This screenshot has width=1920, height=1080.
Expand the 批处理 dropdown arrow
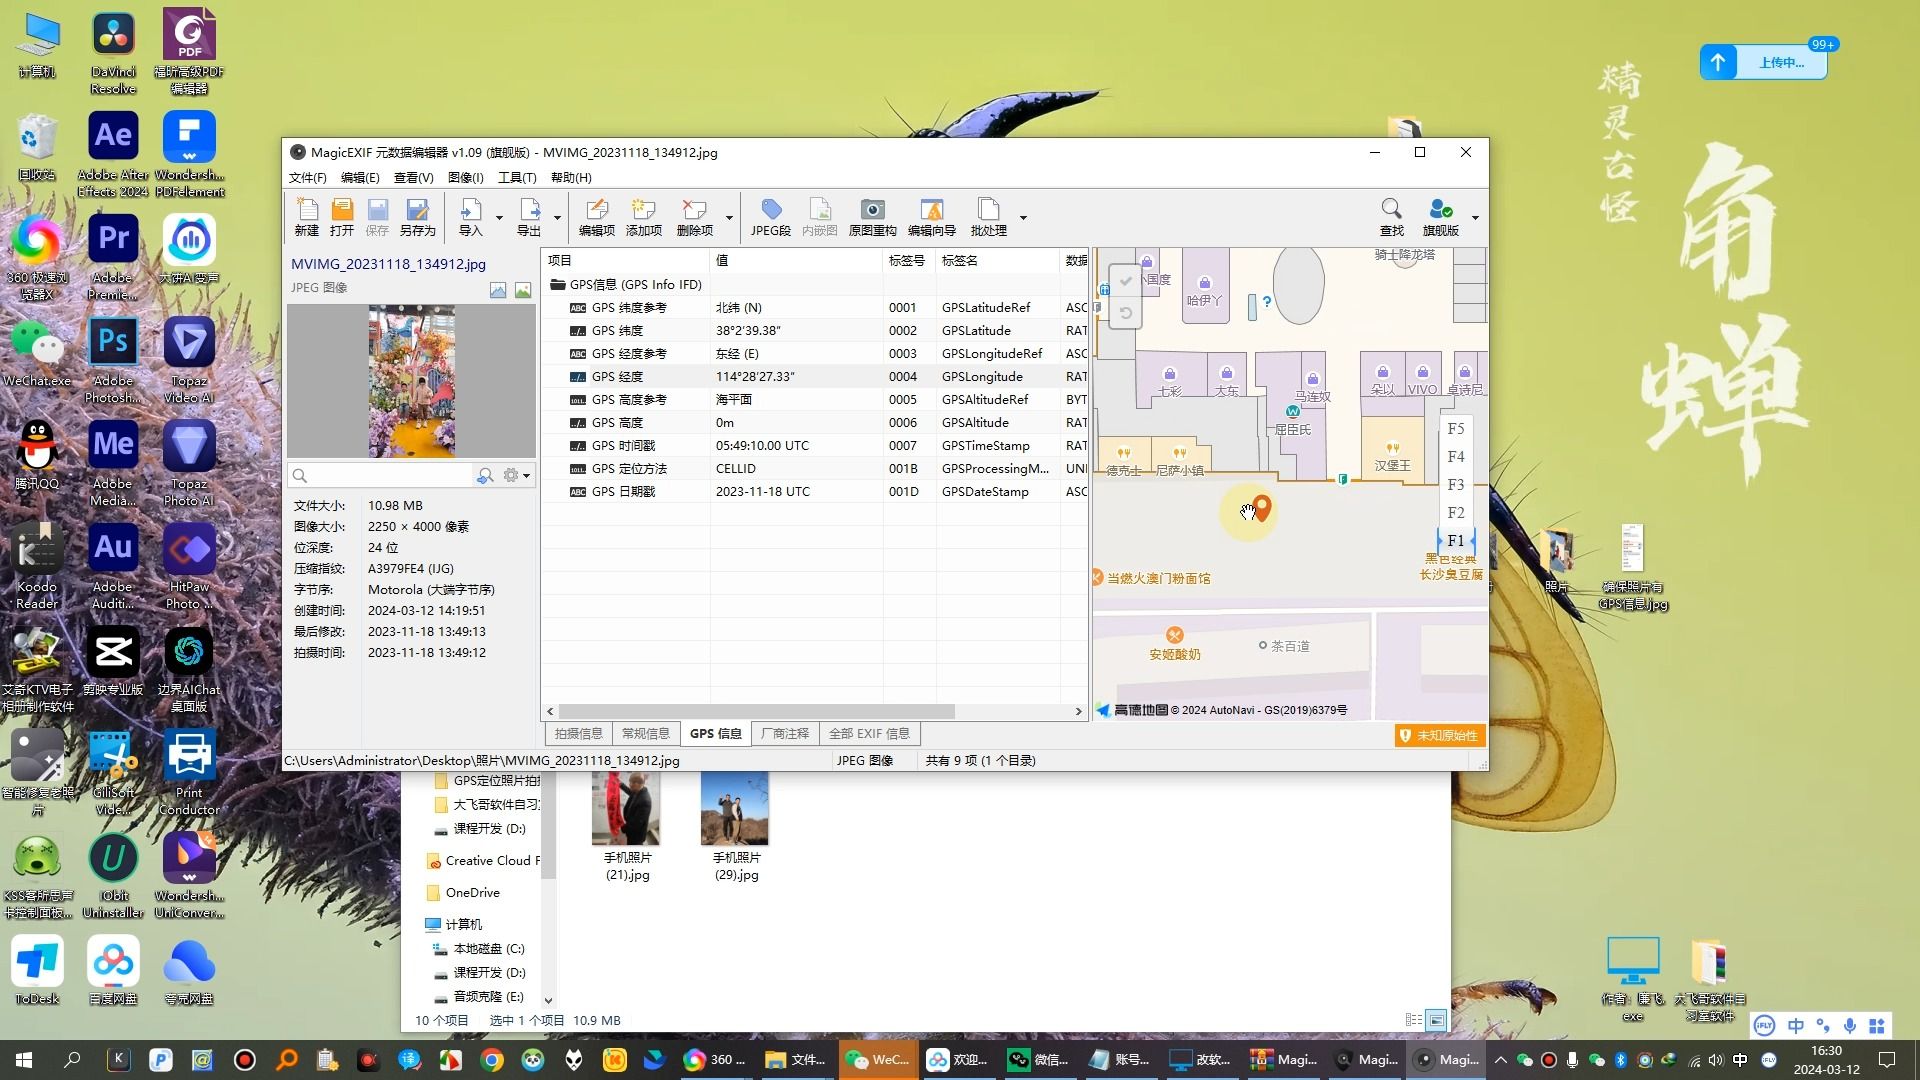click(x=1023, y=218)
